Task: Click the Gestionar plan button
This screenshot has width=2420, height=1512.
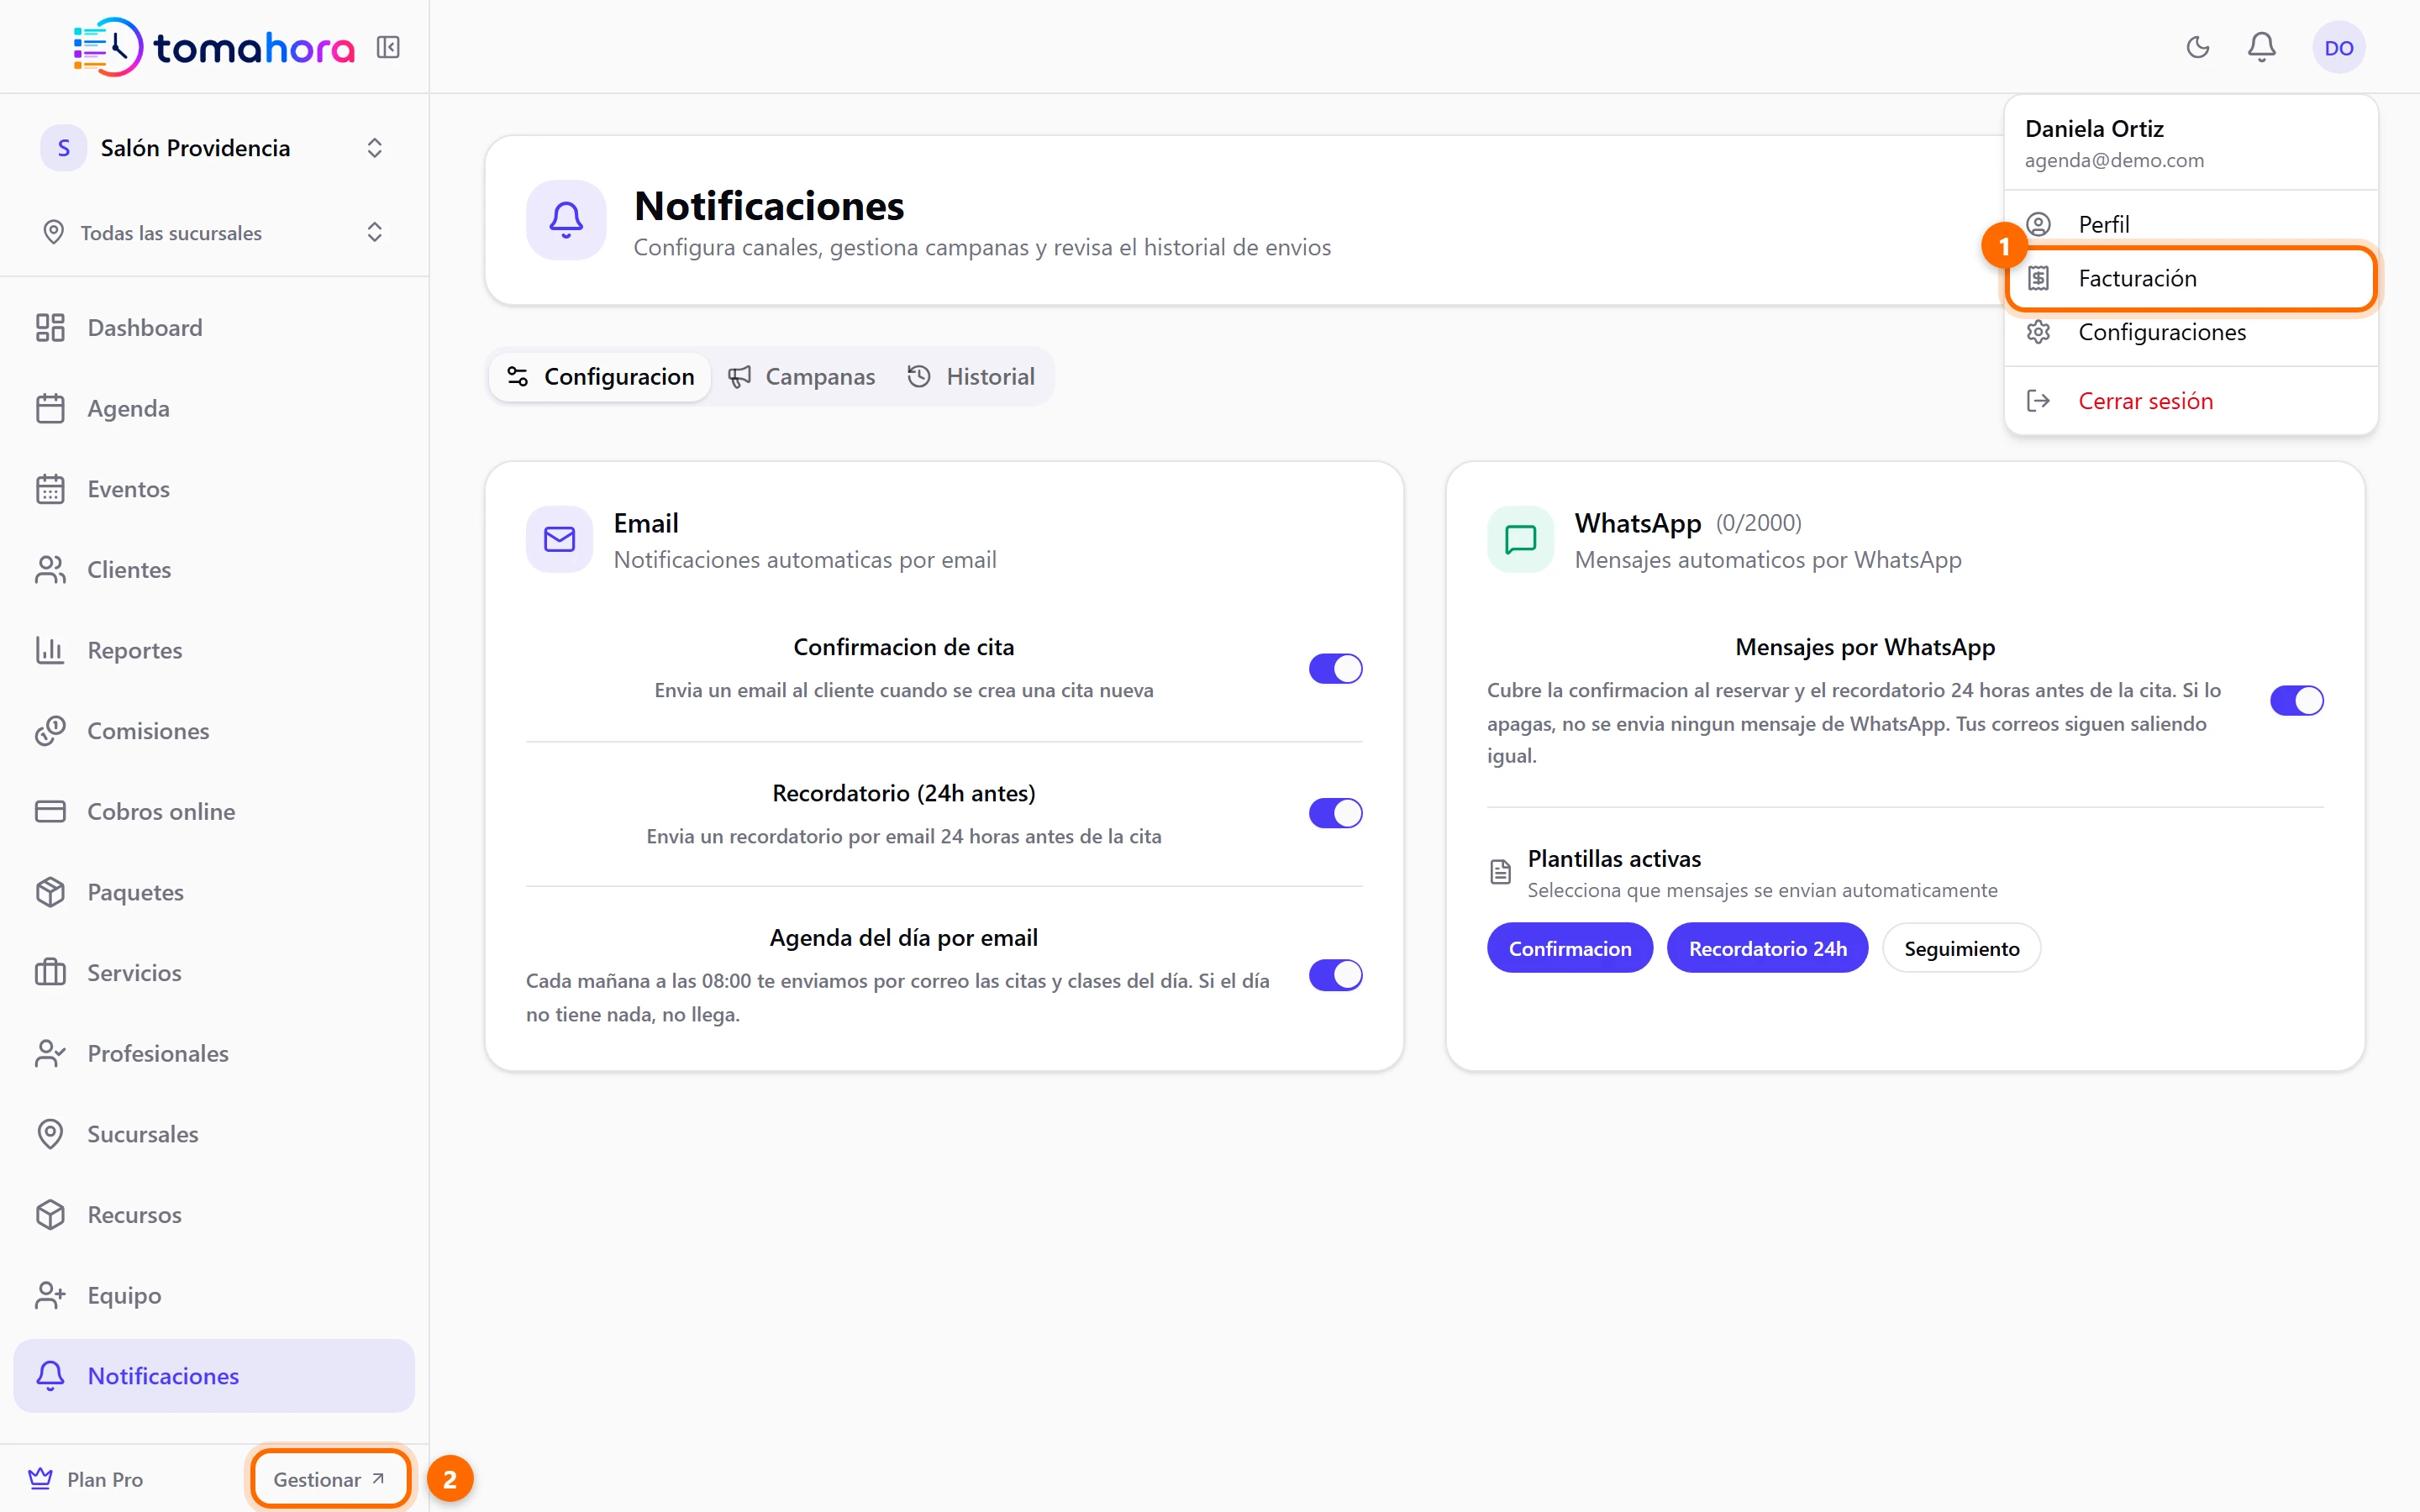Action: (330, 1479)
